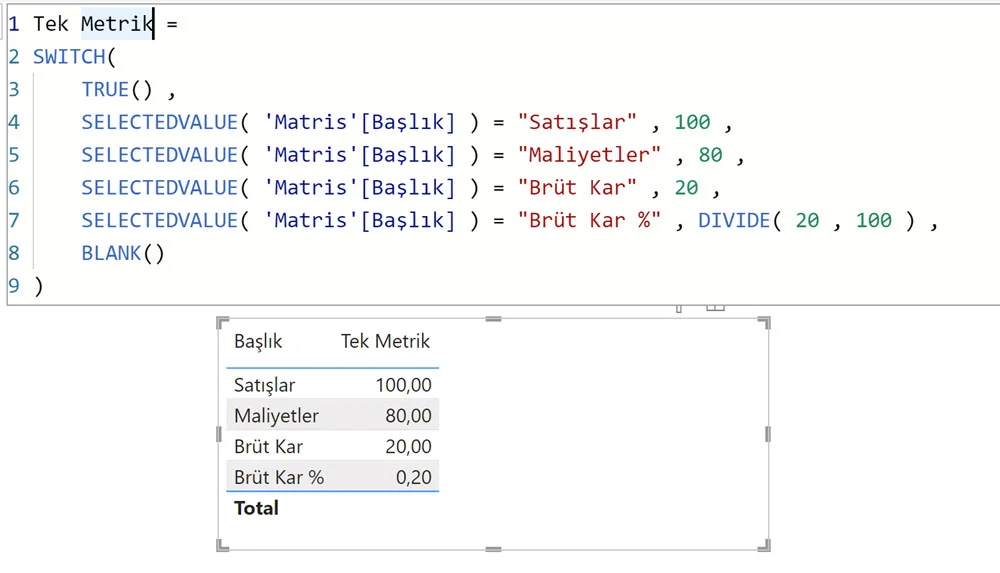Grab the visual's bottom-center resize handle
The image size is (1000, 573).
click(493, 549)
